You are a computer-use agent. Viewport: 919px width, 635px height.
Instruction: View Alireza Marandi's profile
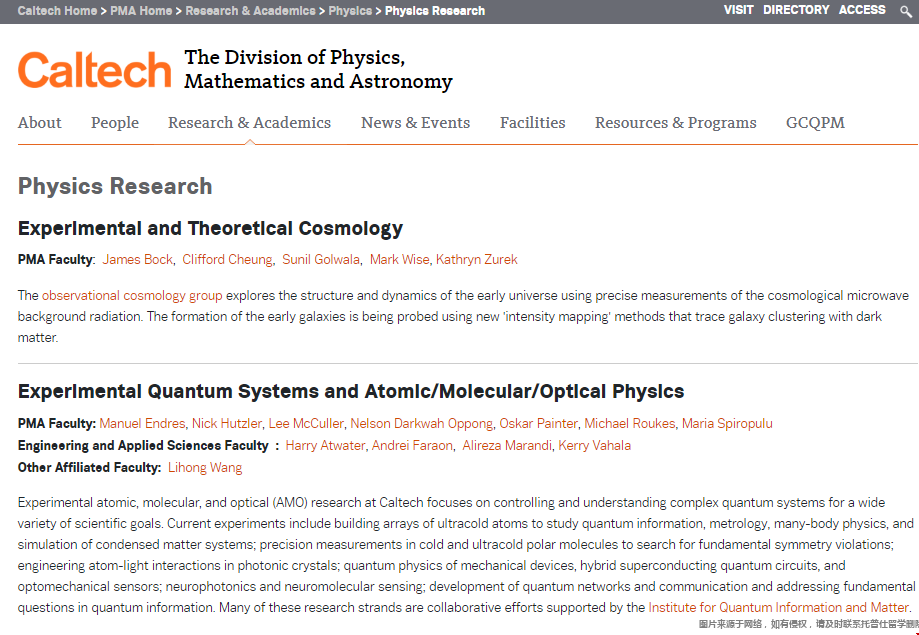507,446
